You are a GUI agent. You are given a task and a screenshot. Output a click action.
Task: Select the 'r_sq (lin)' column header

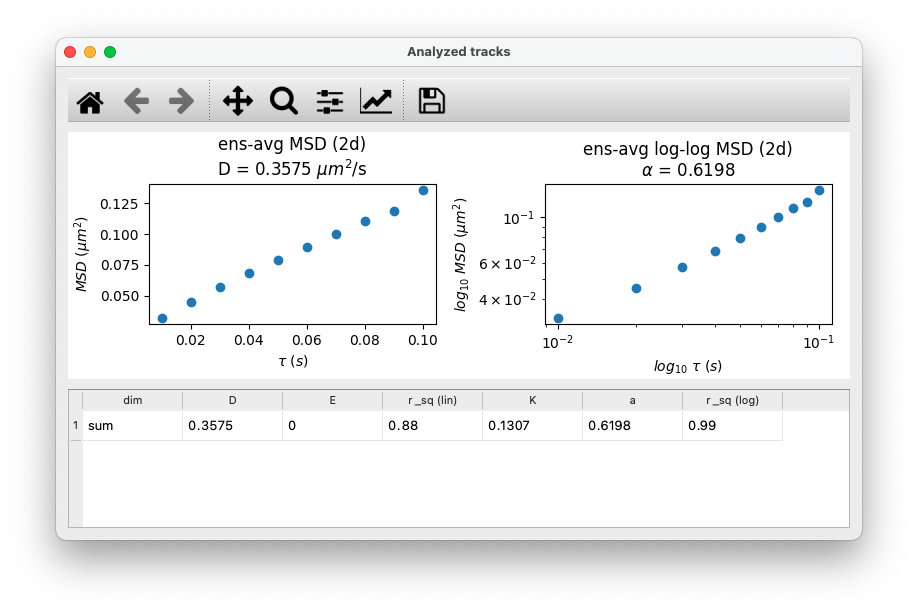433,400
